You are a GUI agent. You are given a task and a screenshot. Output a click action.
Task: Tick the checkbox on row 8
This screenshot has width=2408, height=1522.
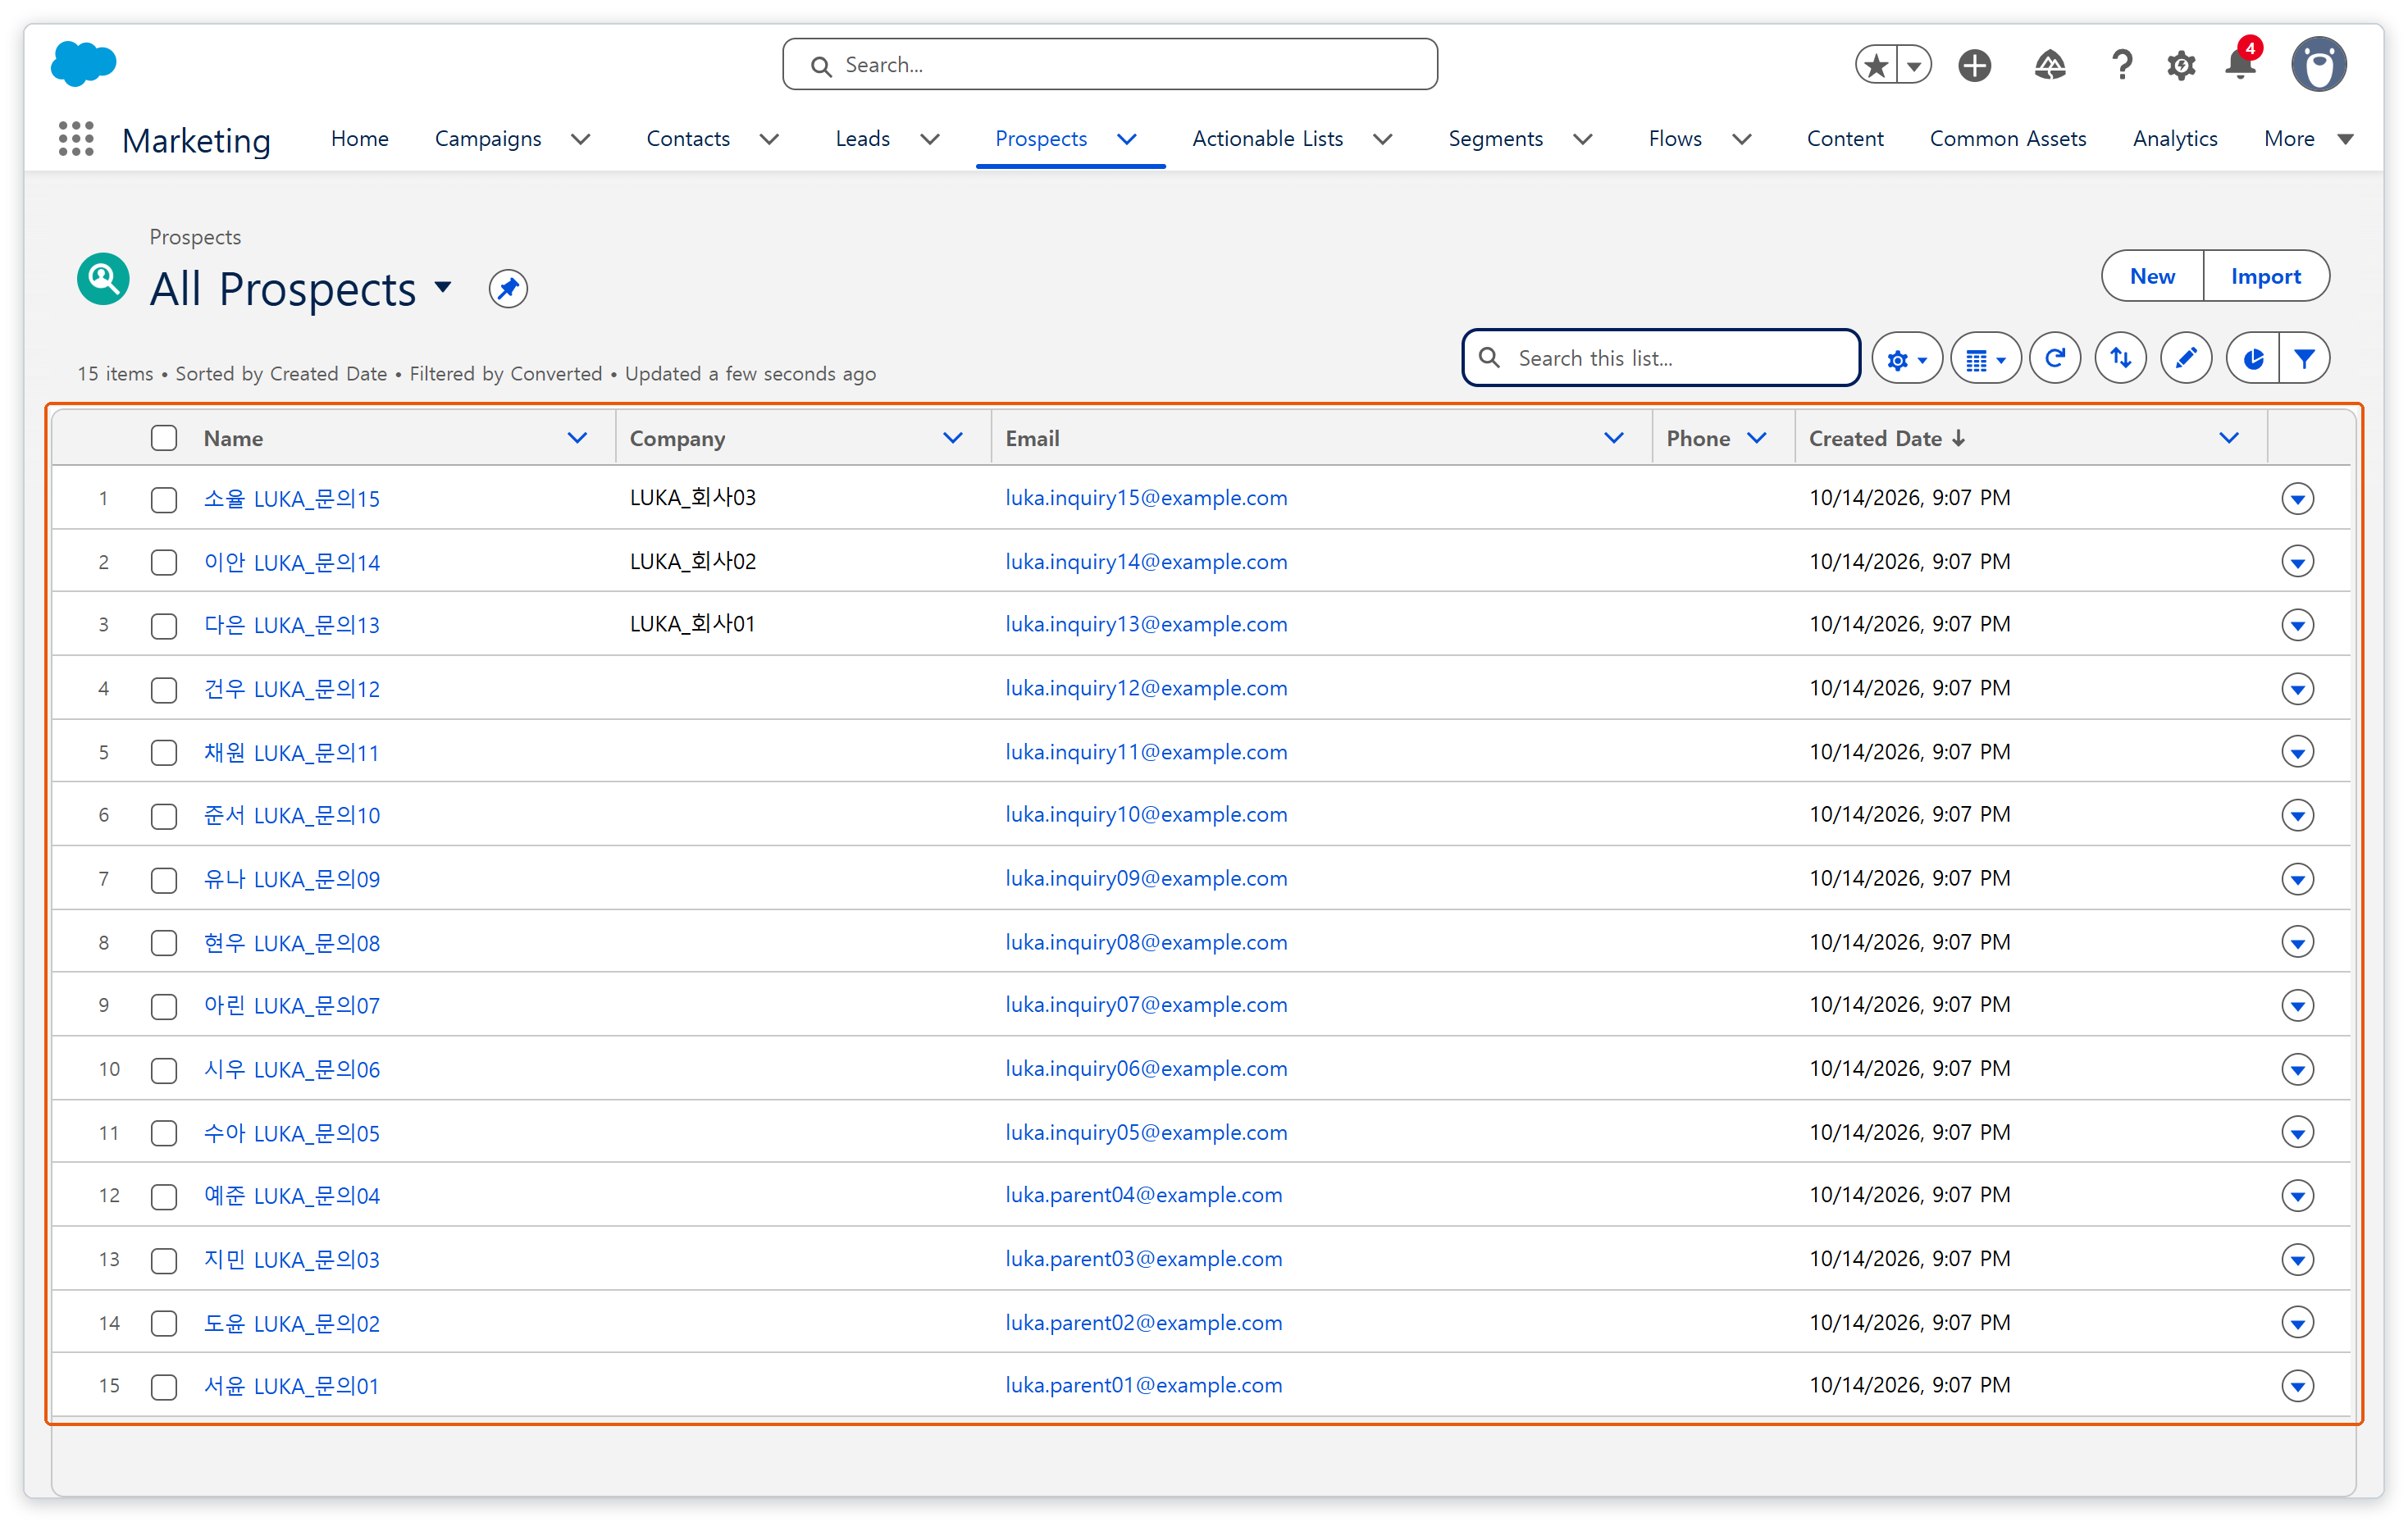164,943
